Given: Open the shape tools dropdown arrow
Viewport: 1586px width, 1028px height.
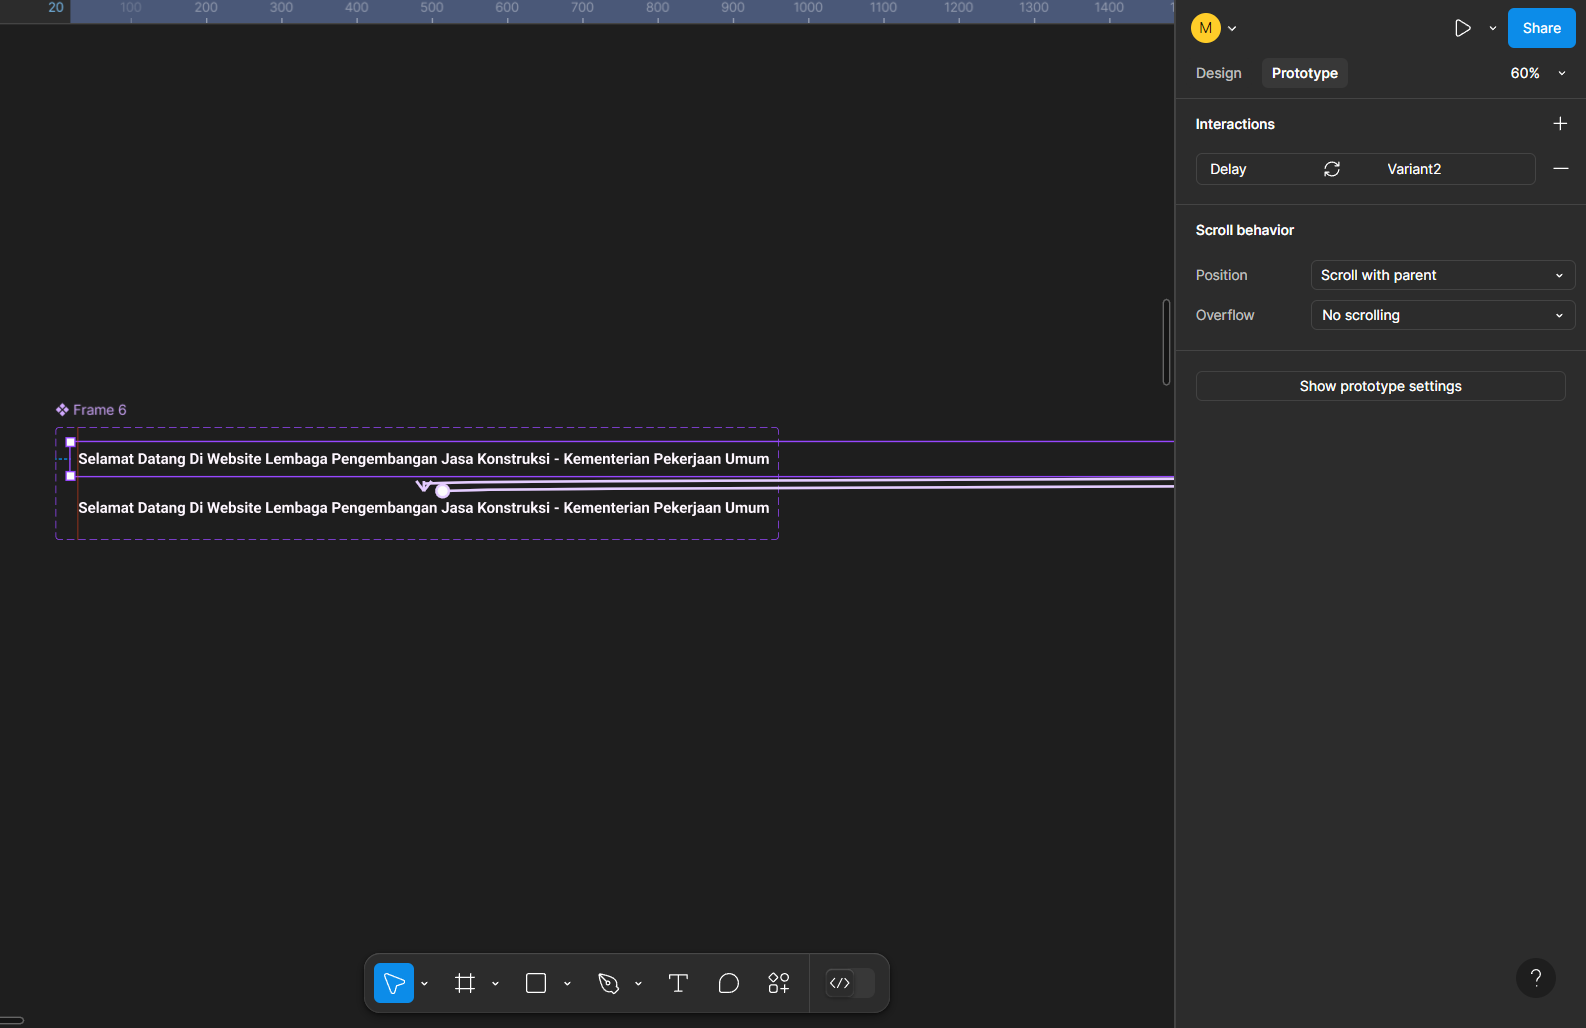Looking at the screenshot, I should coord(567,984).
